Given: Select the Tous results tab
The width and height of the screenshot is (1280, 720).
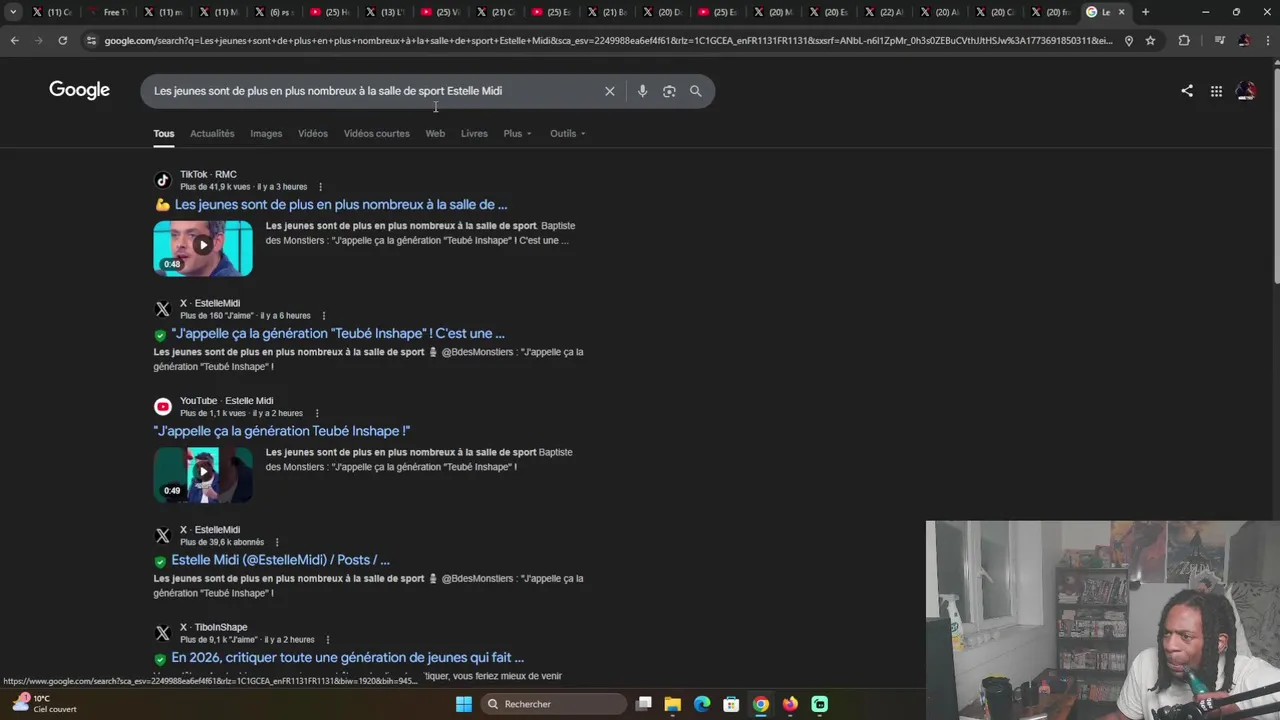Looking at the screenshot, I should pos(163,134).
